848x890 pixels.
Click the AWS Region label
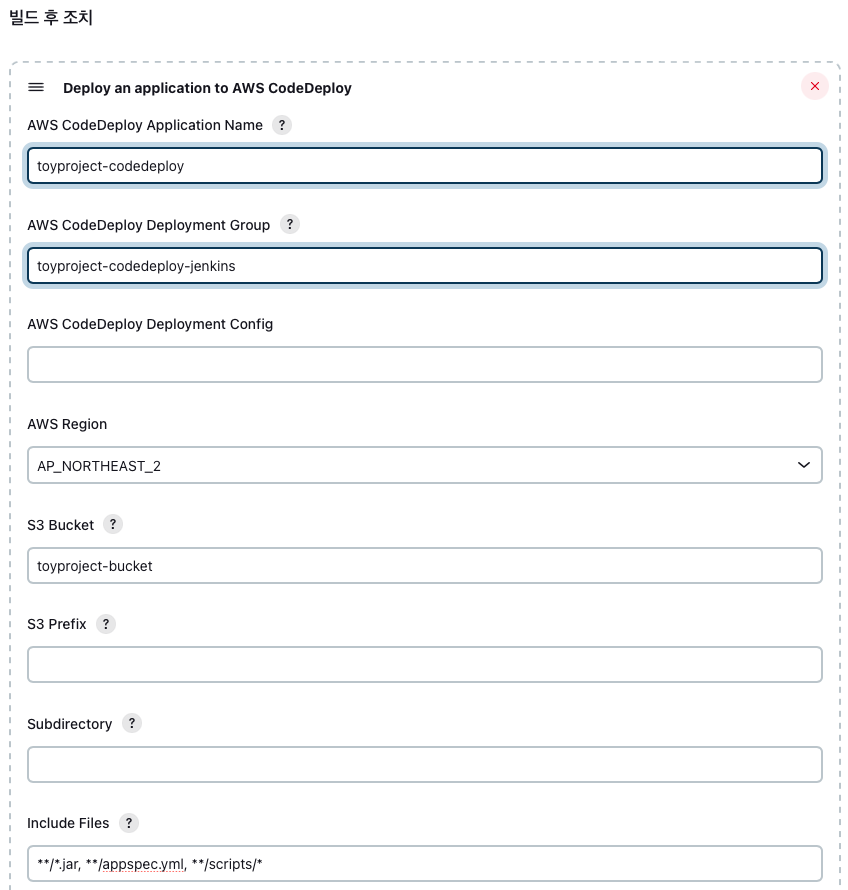pos(67,424)
